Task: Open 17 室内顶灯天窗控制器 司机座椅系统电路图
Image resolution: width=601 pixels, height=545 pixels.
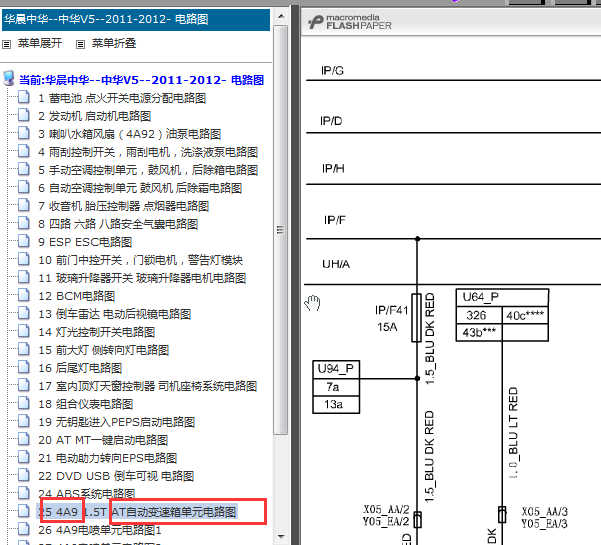Action: [147, 386]
